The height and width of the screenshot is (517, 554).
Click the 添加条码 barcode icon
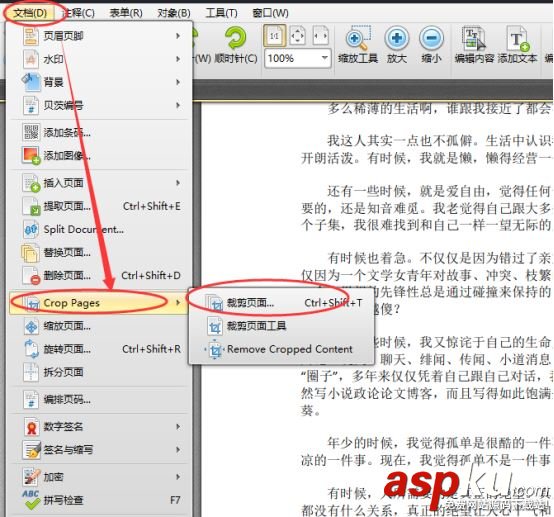(31, 132)
